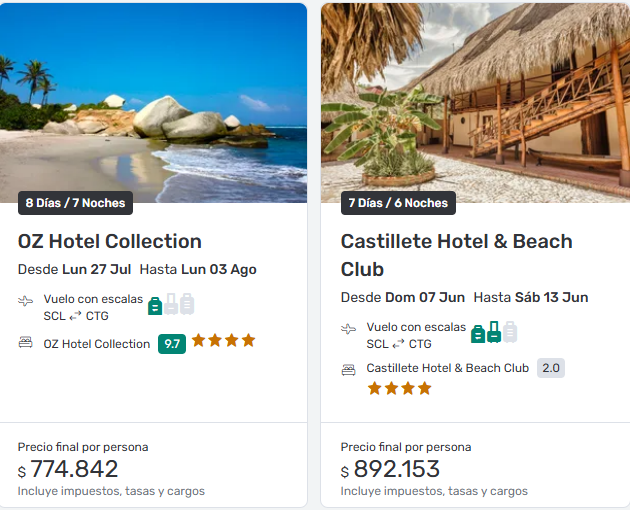The image size is (630, 510).
Task: Click the bed icon beside Castillete Hotel name
Action: click(349, 369)
